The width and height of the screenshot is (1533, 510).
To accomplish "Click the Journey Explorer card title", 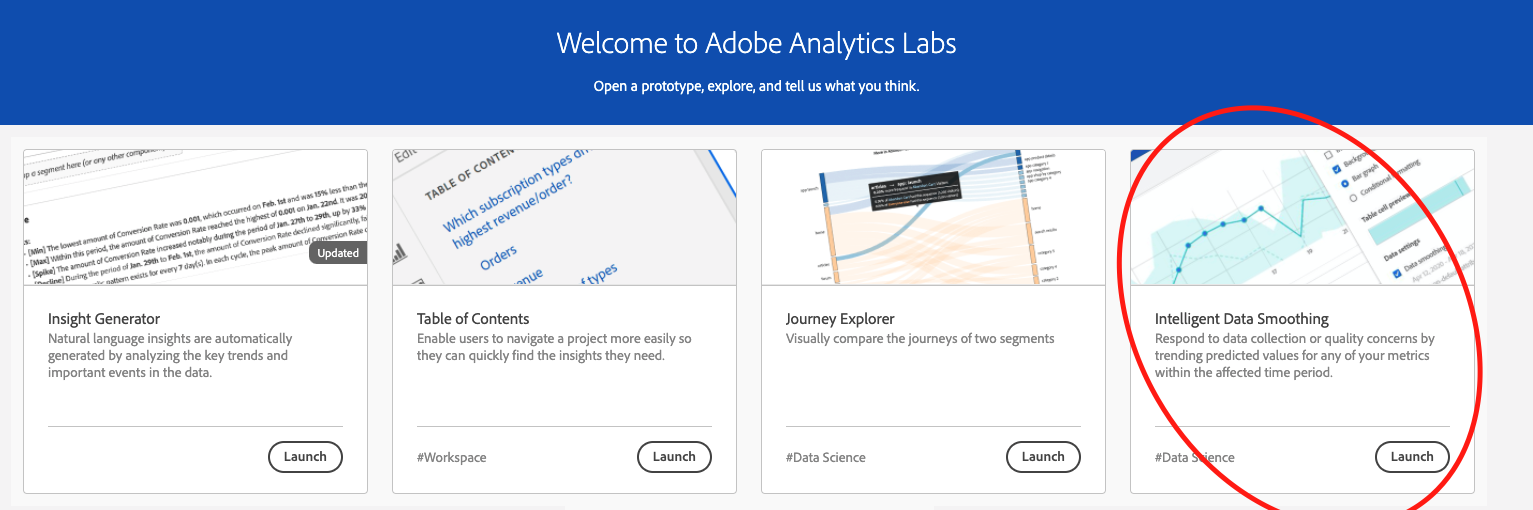I will [840, 319].
